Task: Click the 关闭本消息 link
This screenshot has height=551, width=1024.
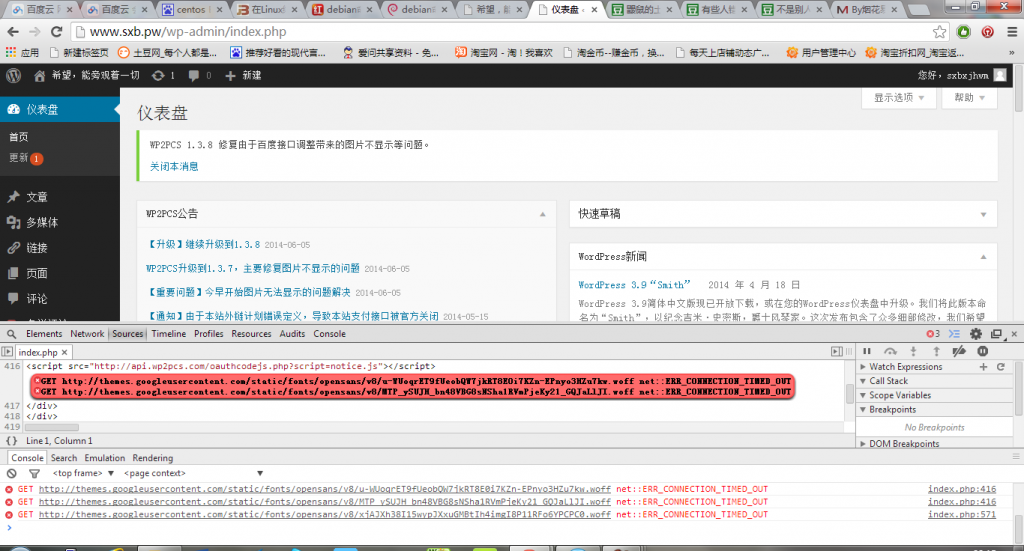Action: point(174,166)
